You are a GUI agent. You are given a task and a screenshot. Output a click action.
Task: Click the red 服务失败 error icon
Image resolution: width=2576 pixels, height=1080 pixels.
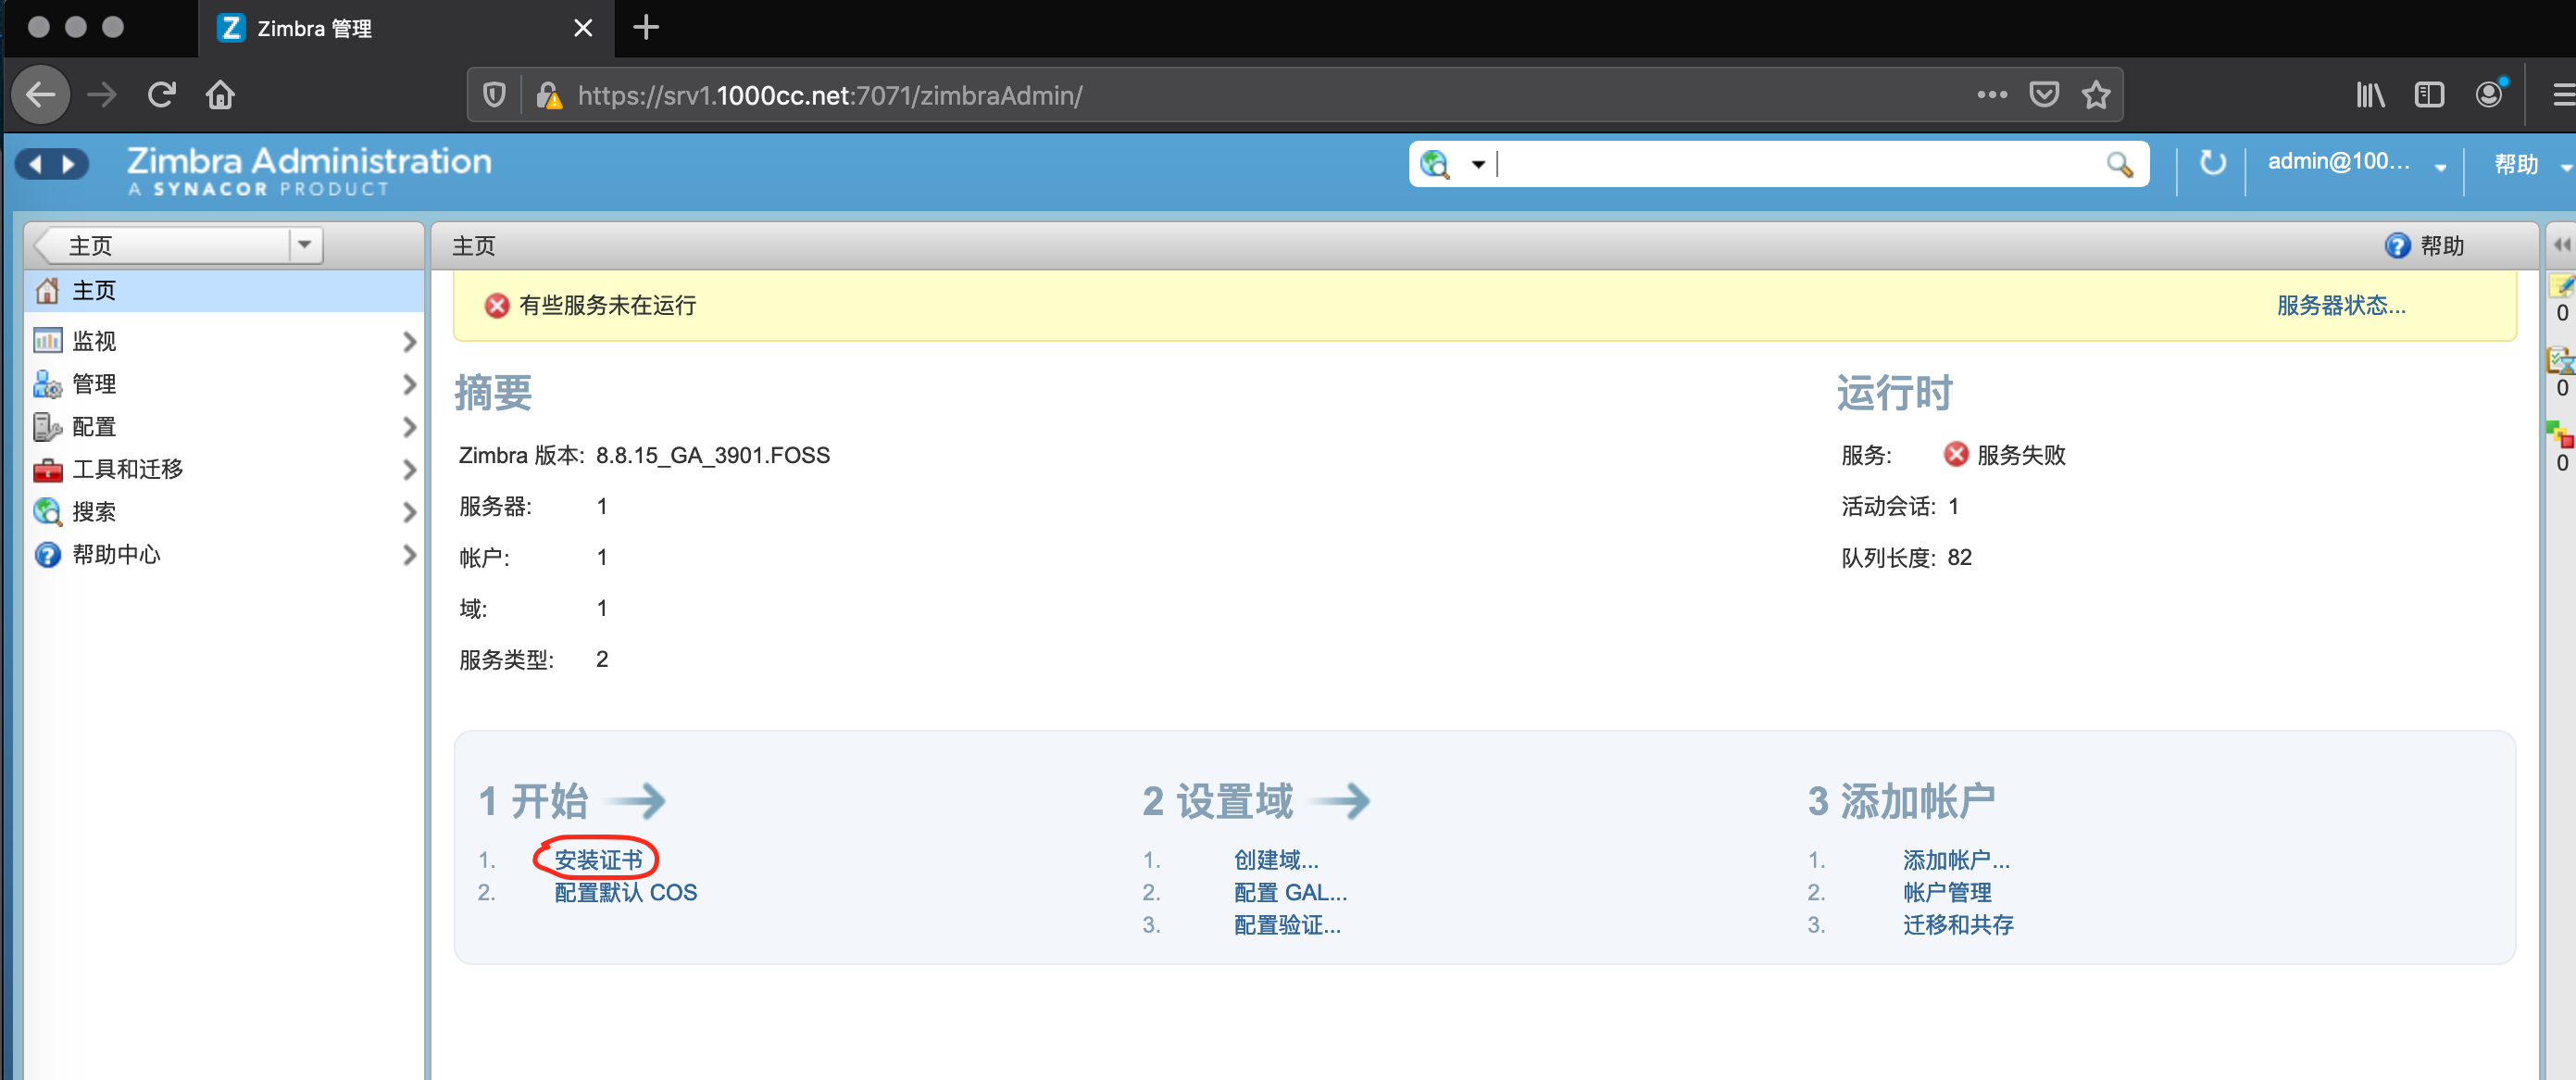1956,454
